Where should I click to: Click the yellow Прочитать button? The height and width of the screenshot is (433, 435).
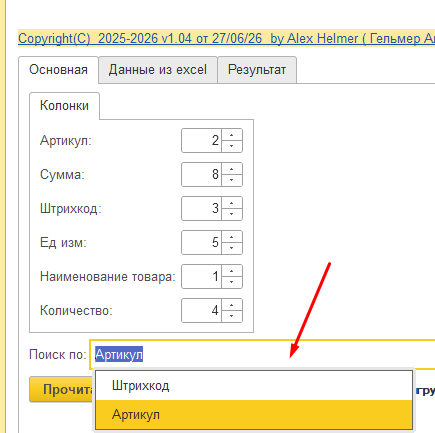click(62, 389)
